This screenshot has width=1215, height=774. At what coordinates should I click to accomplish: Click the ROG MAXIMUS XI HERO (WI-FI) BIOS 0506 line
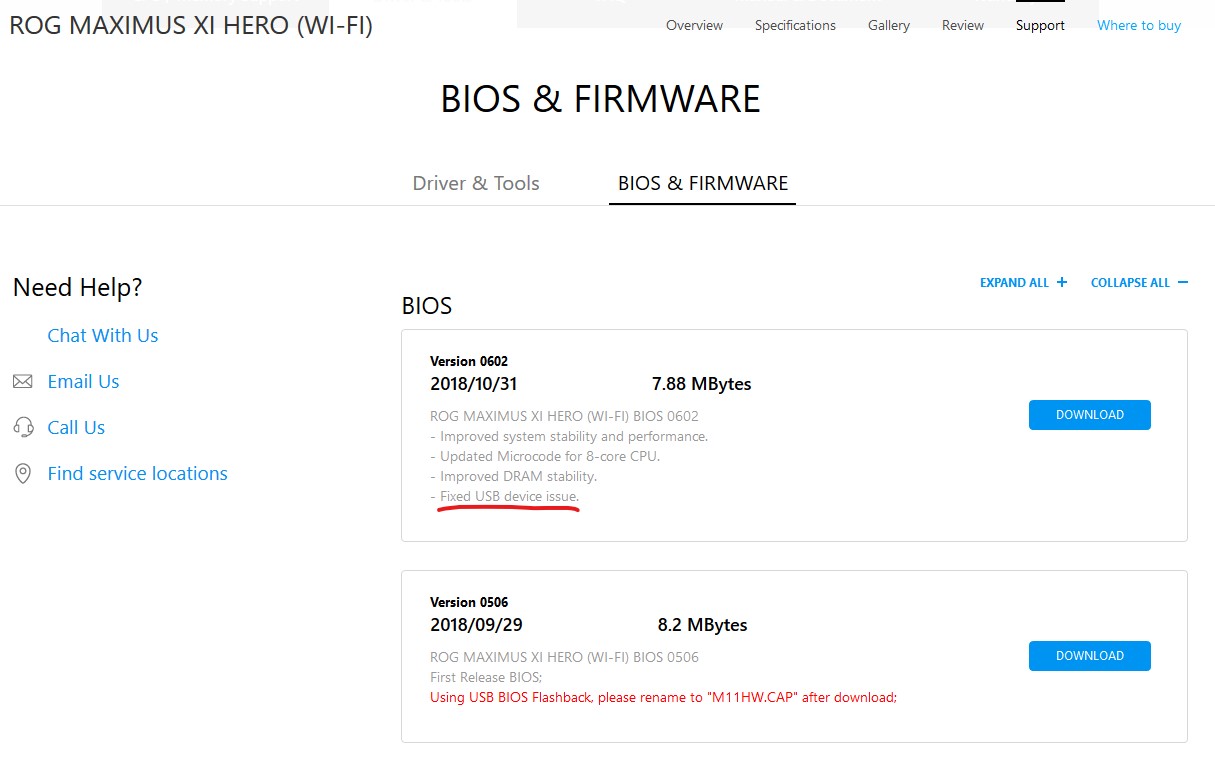pos(564,657)
